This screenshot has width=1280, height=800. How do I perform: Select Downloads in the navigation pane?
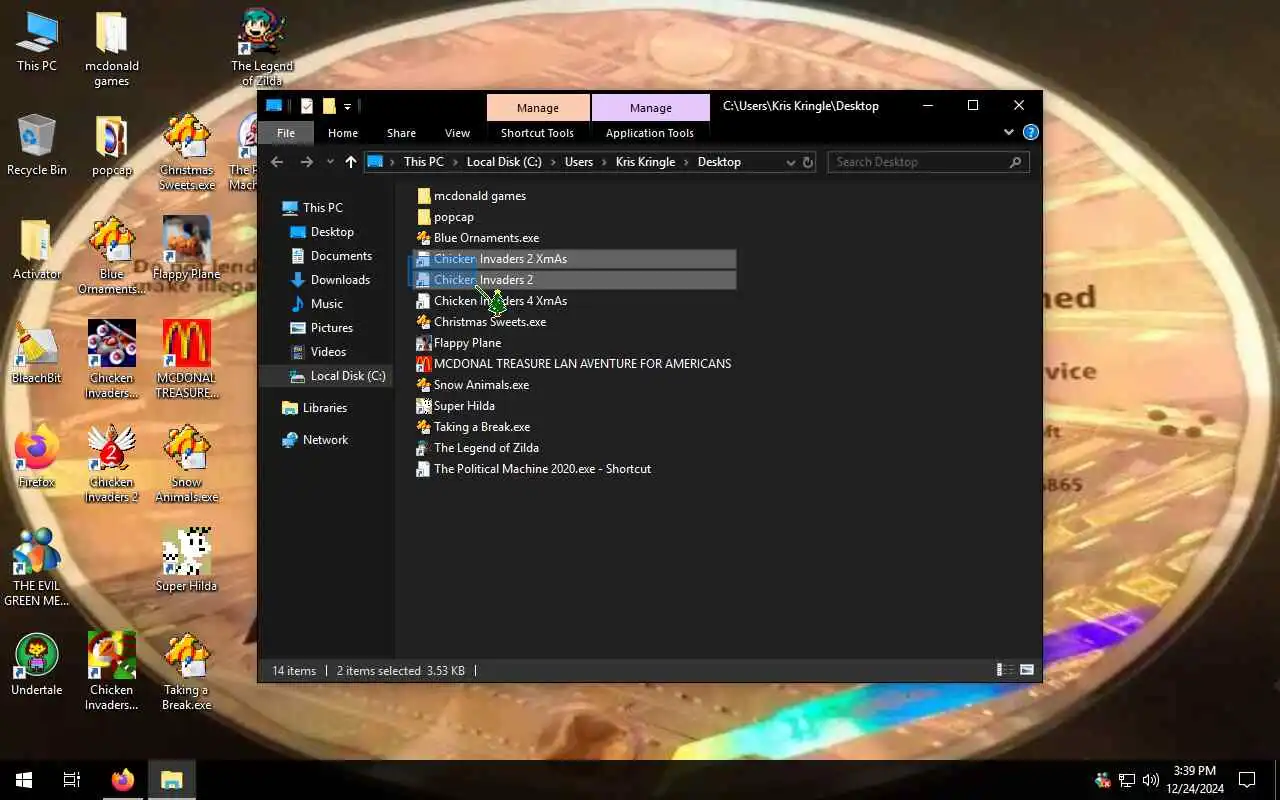[340, 280]
